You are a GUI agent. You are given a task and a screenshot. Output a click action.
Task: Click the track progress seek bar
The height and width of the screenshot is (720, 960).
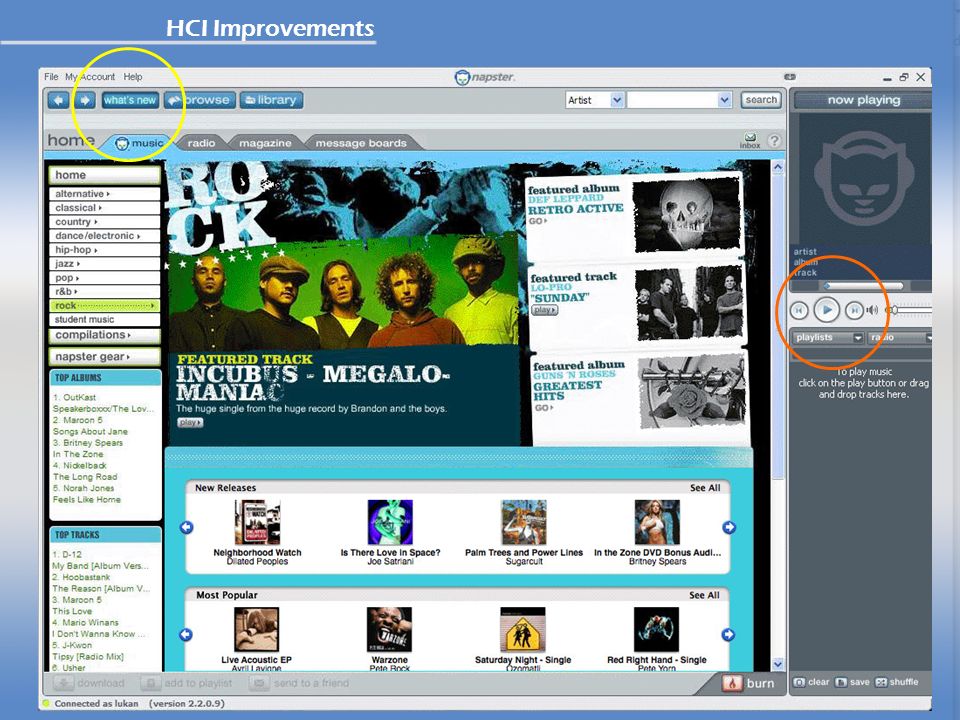863,286
